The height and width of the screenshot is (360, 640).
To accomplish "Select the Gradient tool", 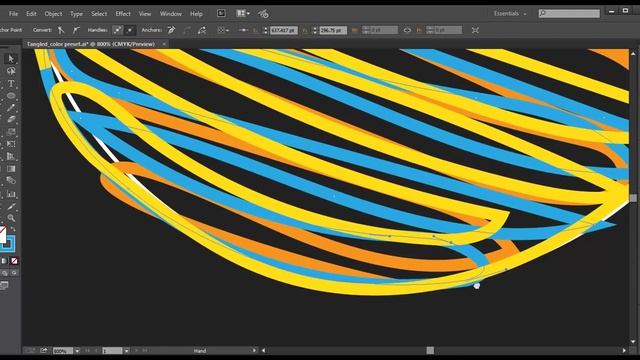I will [x=11, y=169].
